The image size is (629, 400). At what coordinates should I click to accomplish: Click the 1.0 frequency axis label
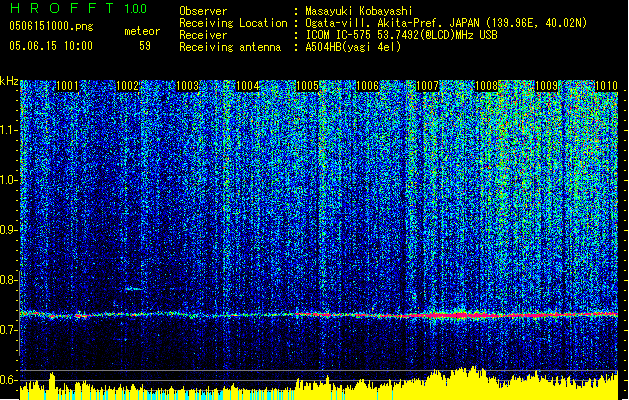pyautogui.click(x=9, y=179)
